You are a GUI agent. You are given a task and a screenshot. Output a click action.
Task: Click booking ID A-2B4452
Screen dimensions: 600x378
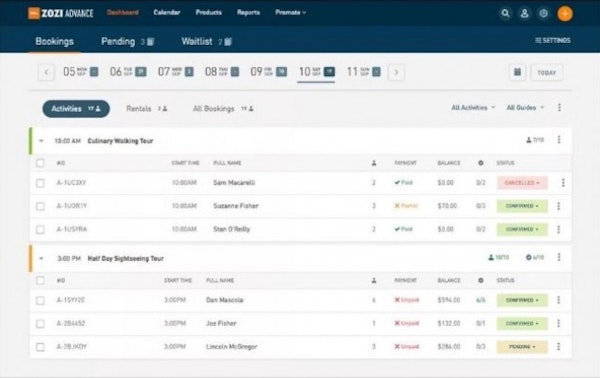71,323
